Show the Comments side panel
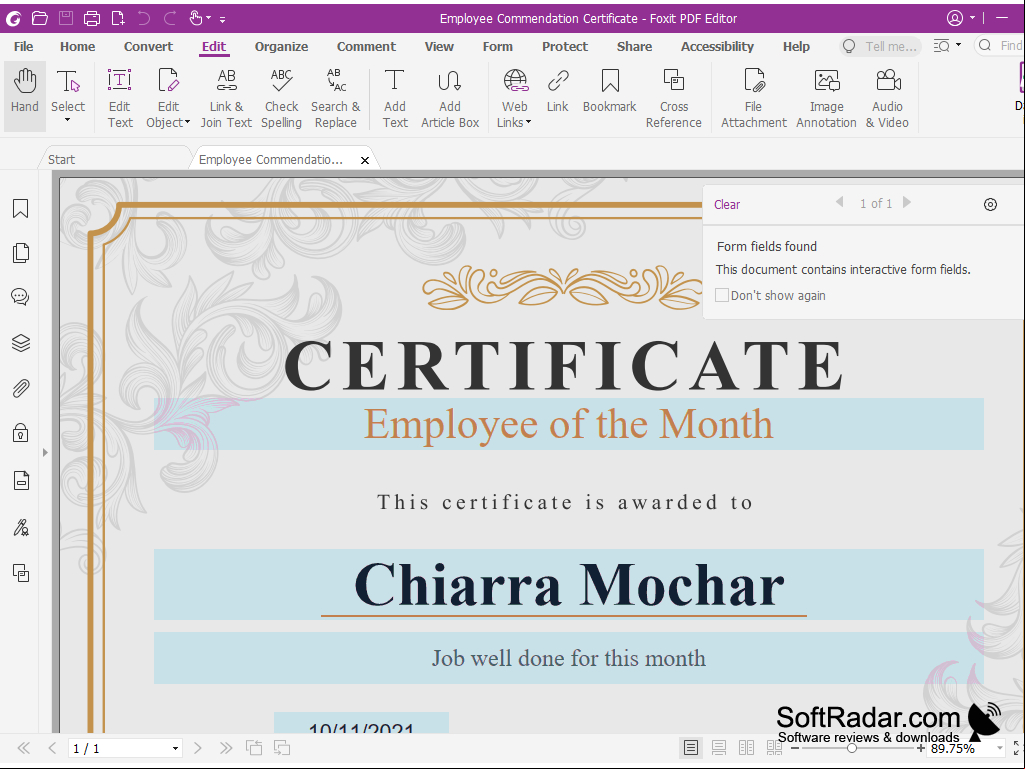1025x769 pixels. click(21, 297)
